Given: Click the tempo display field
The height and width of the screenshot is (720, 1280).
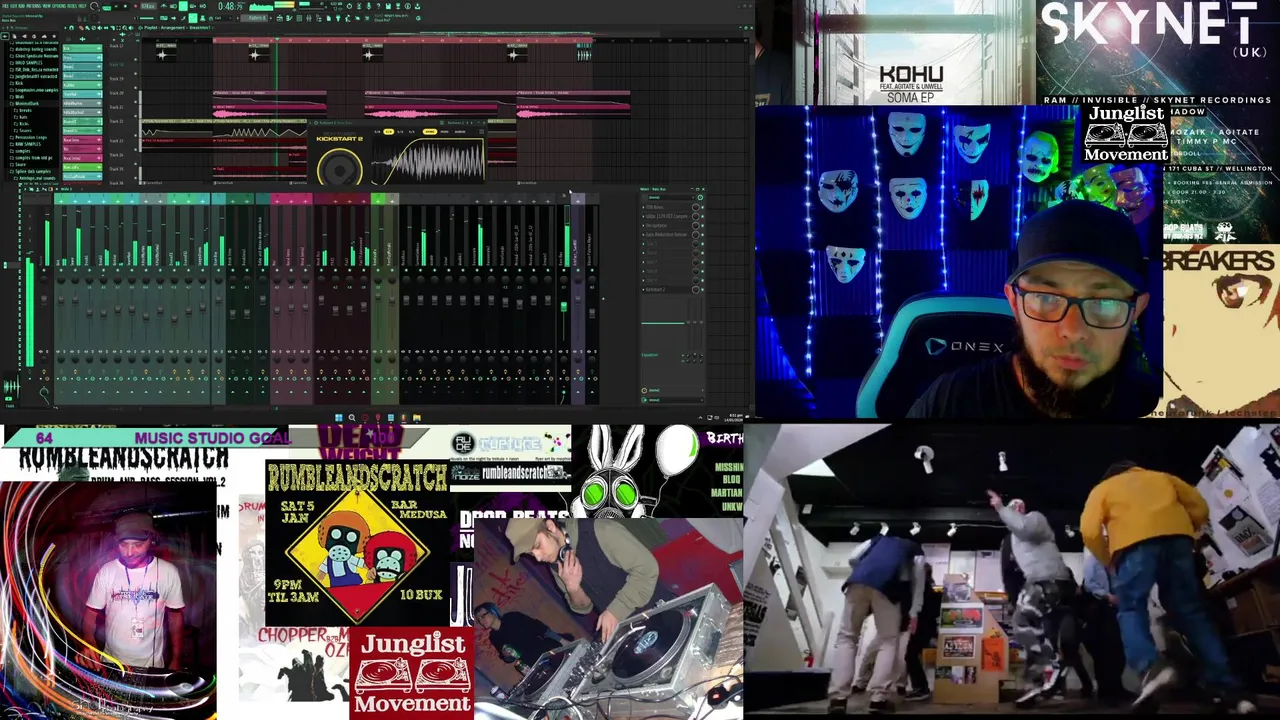Looking at the screenshot, I should 148,6.
